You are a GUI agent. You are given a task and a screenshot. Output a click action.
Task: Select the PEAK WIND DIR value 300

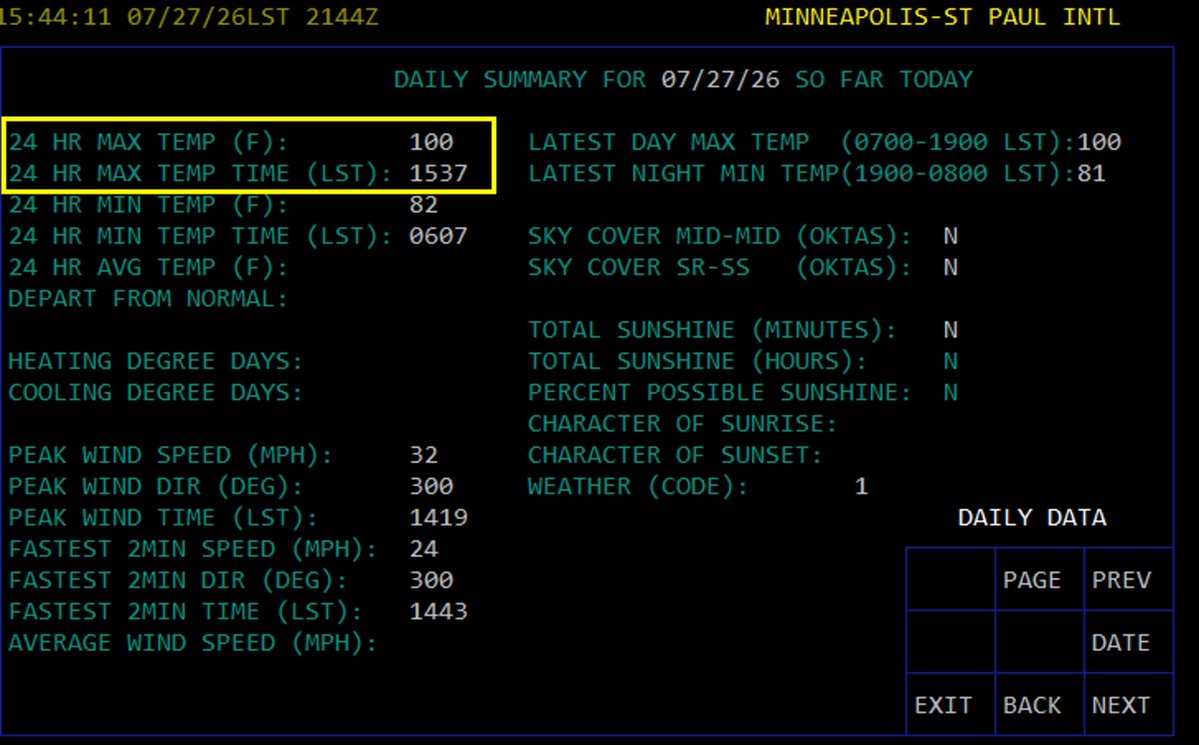pos(431,486)
